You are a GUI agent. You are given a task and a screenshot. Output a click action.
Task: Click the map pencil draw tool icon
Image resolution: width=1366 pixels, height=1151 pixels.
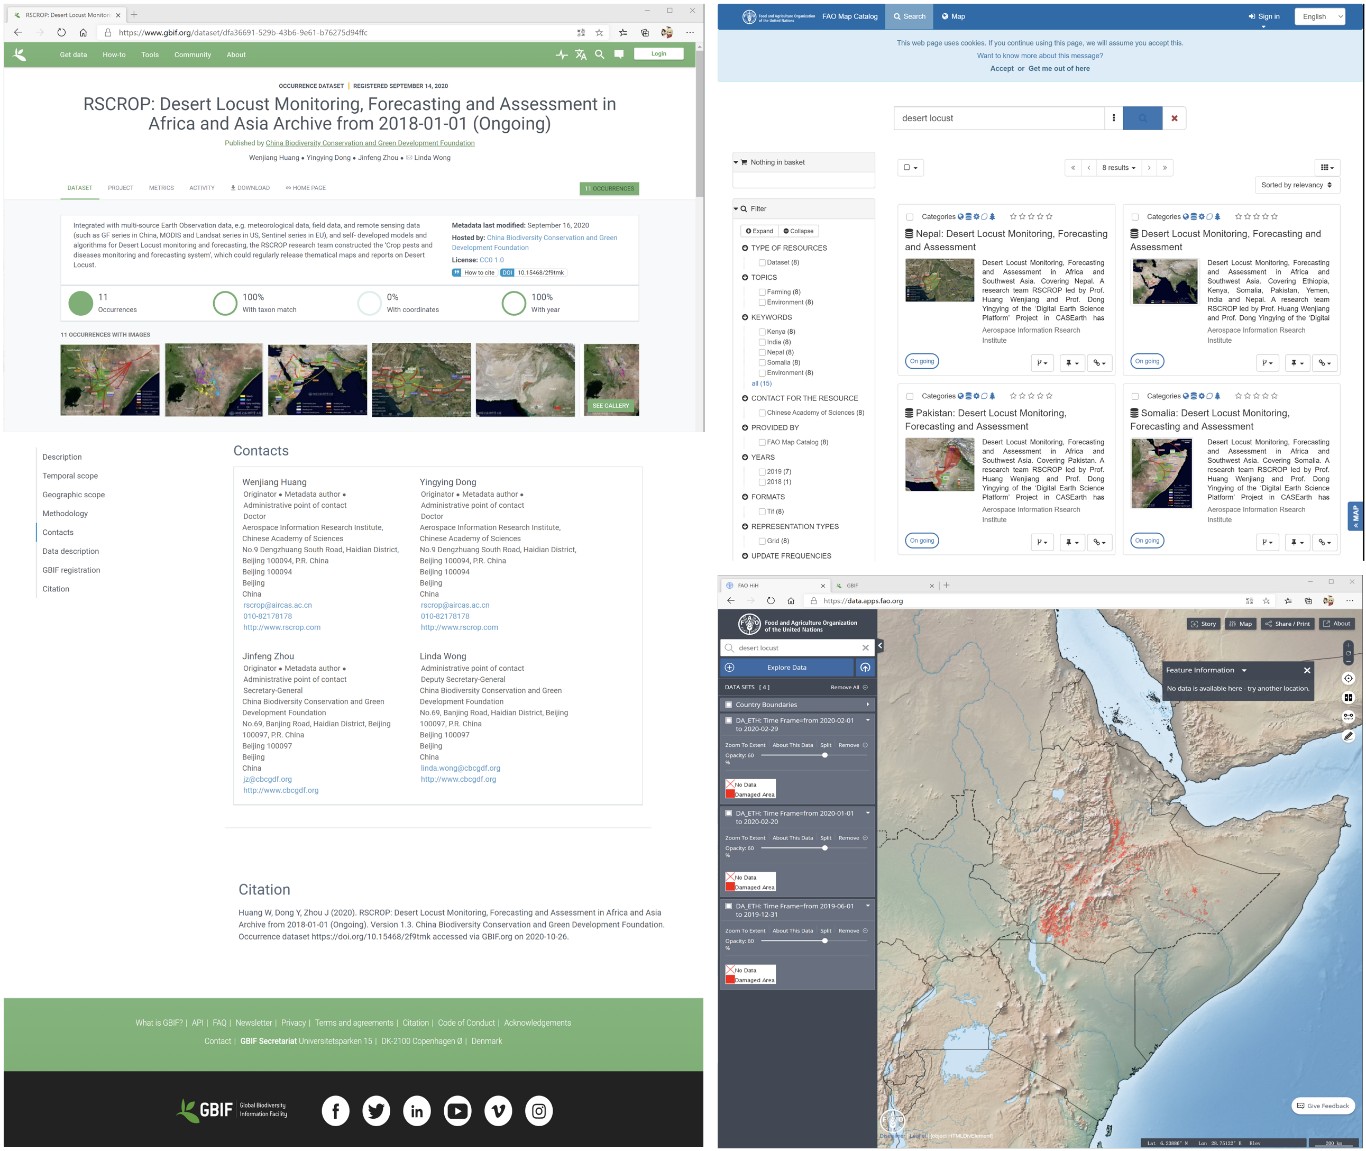[1348, 735]
